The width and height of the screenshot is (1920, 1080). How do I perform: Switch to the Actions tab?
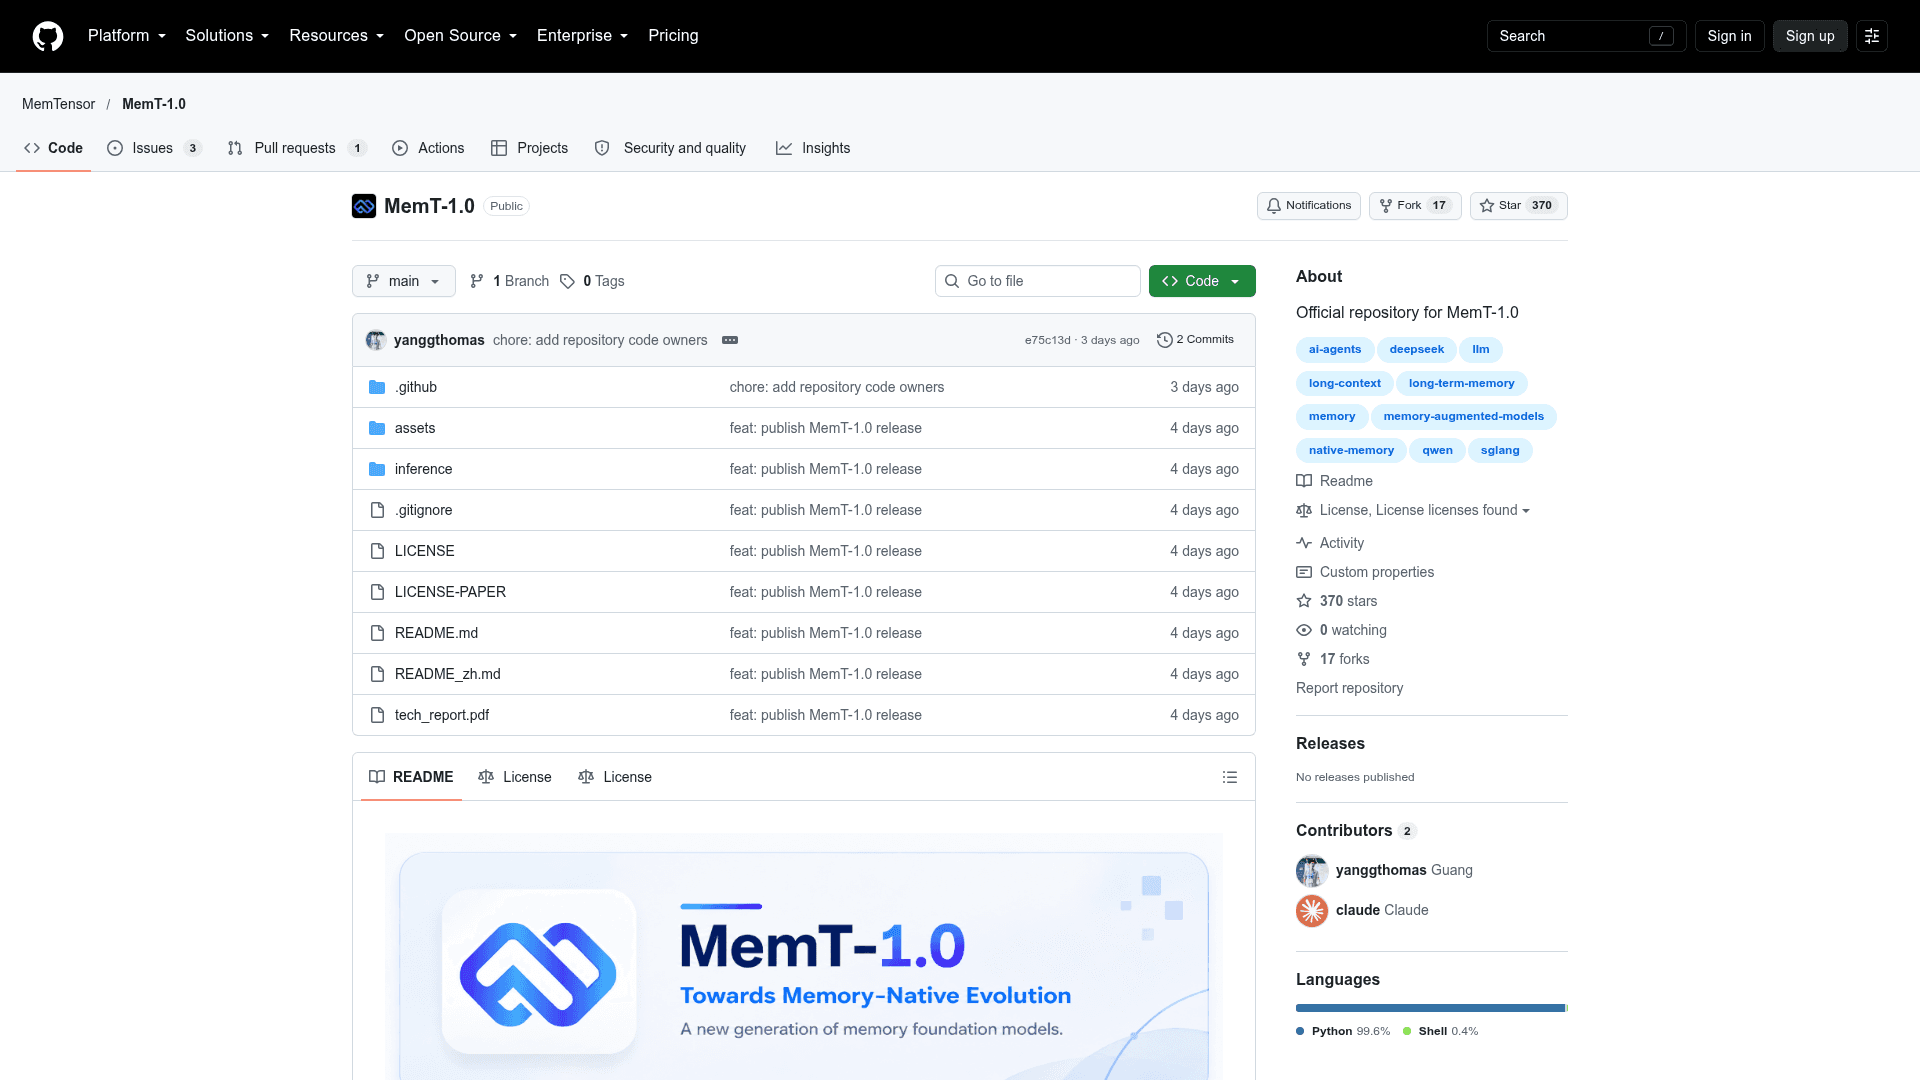(428, 148)
